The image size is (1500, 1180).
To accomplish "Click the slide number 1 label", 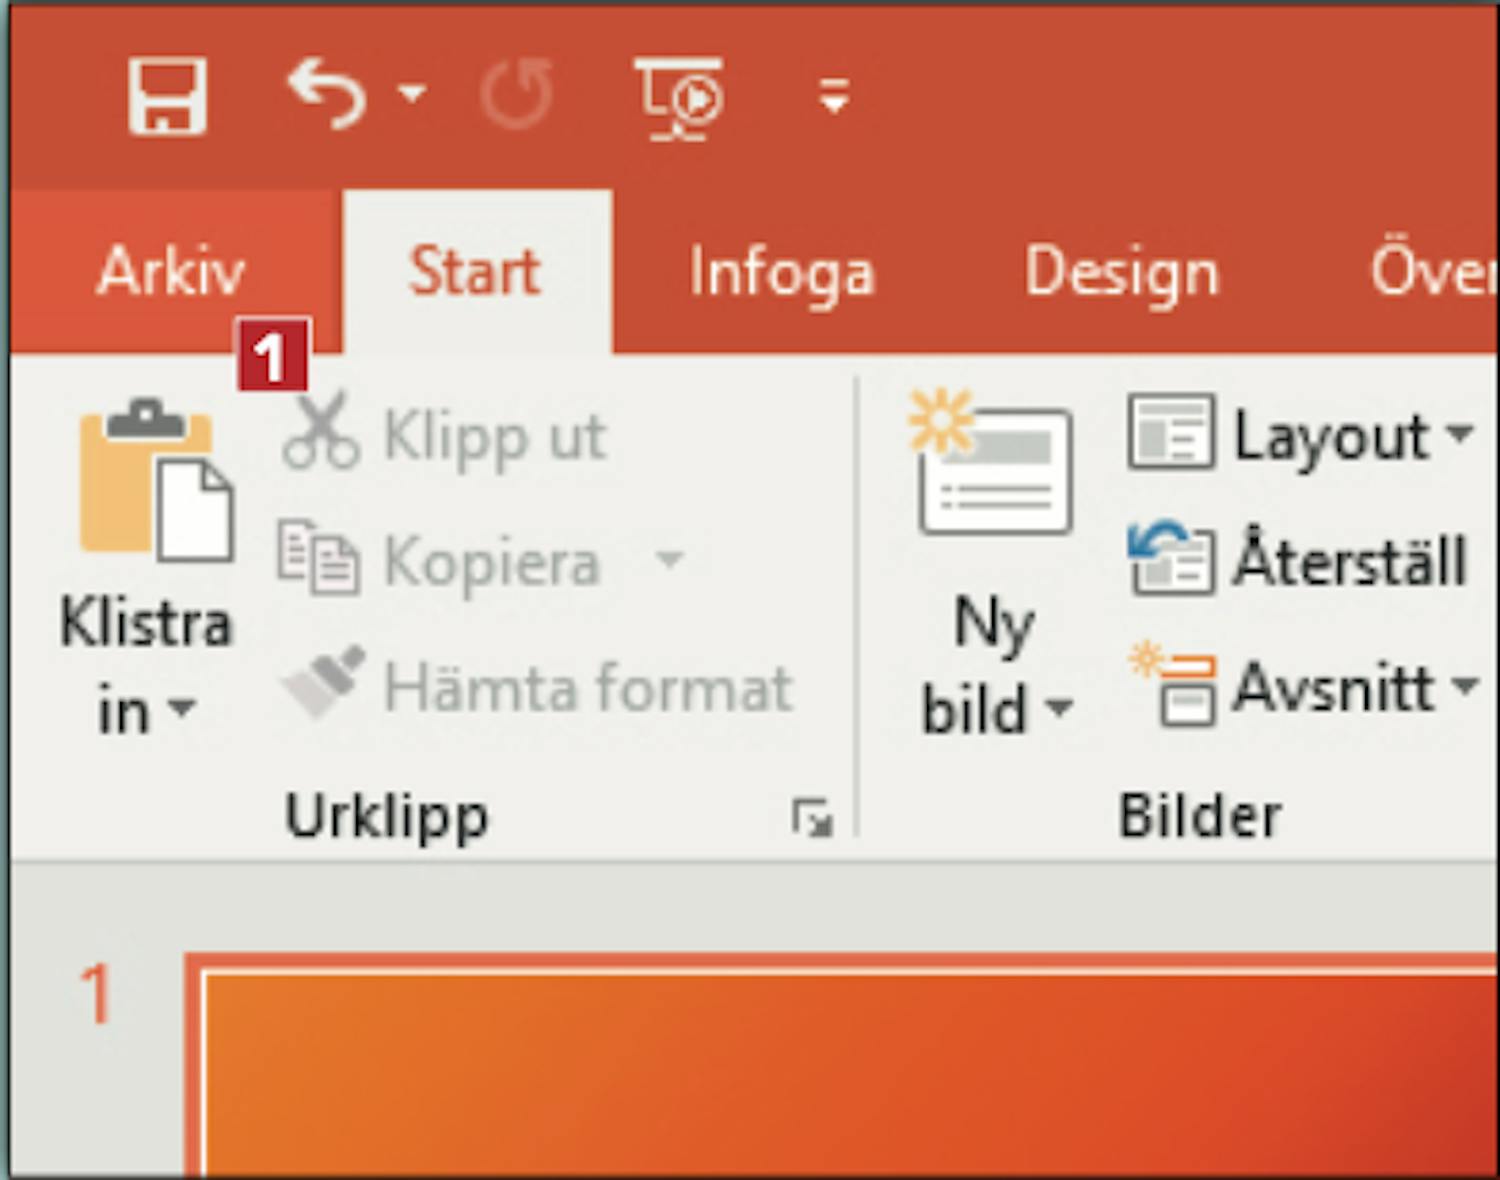I will click(x=96, y=994).
